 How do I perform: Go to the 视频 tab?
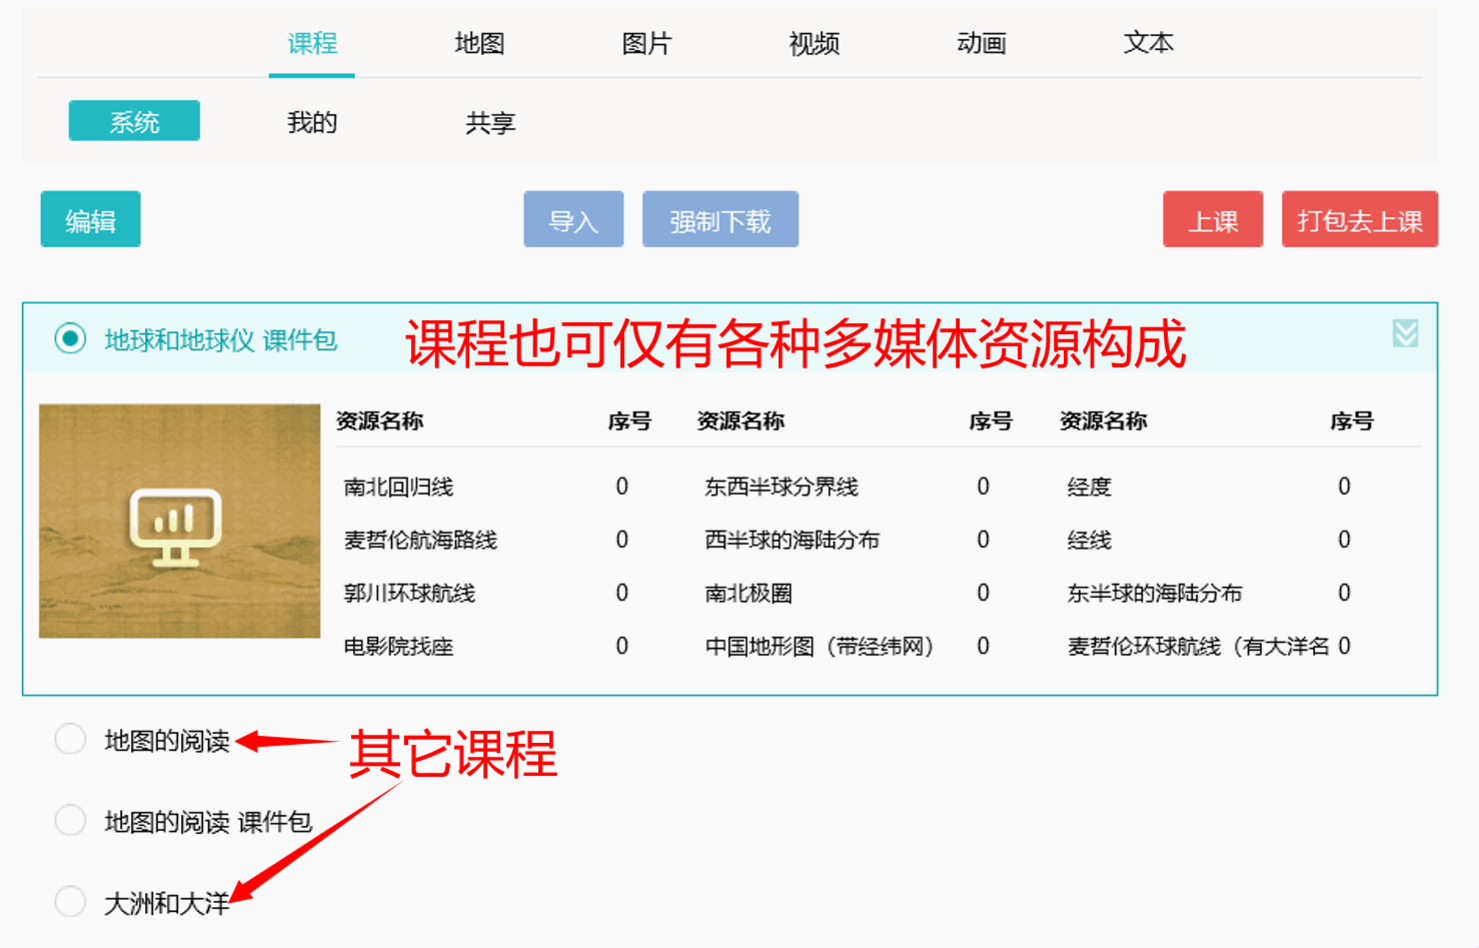click(813, 43)
